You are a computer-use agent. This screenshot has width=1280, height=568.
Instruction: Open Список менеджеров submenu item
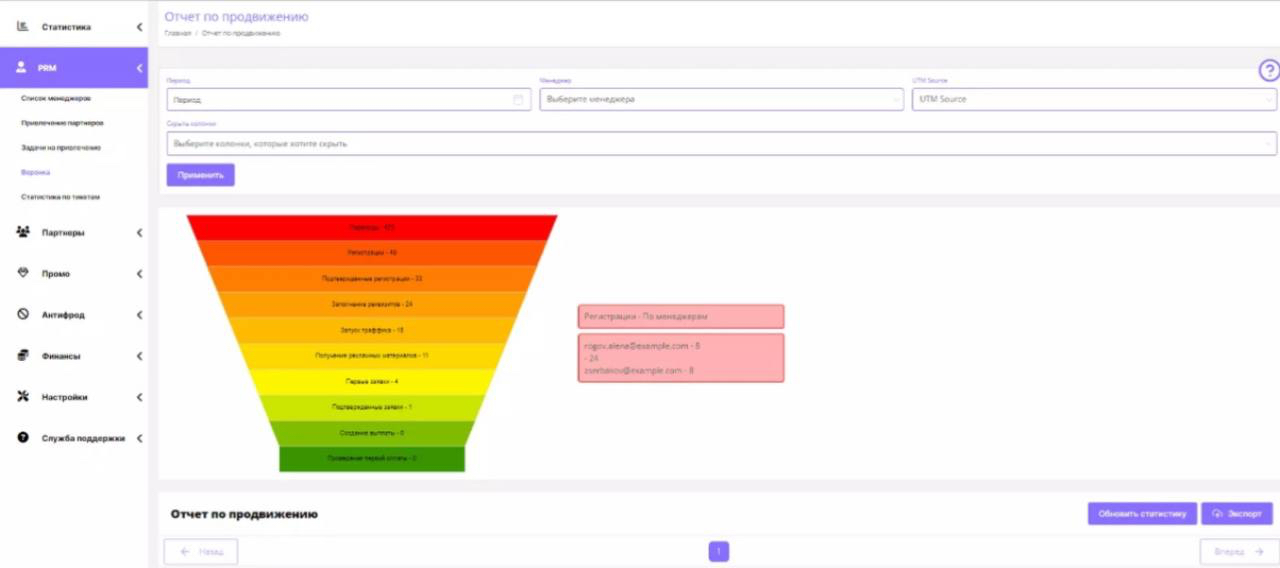tap(56, 98)
